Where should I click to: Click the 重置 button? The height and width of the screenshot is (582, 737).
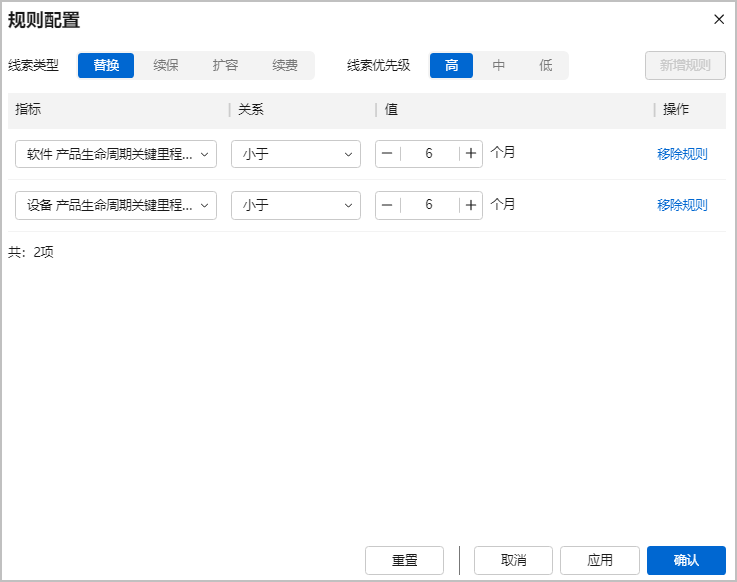coord(404,560)
